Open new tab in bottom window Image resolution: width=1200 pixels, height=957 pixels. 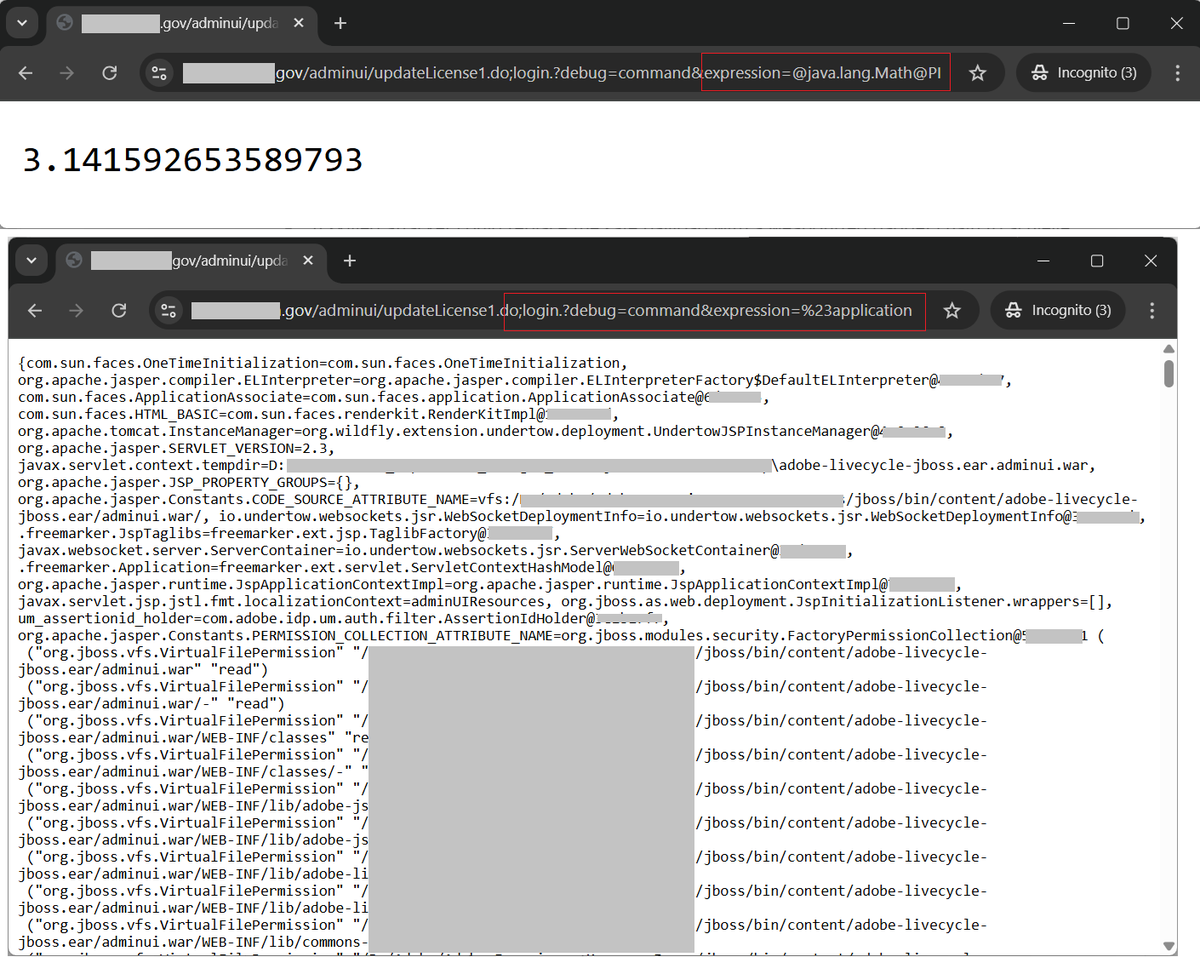click(x=349, y=261)
